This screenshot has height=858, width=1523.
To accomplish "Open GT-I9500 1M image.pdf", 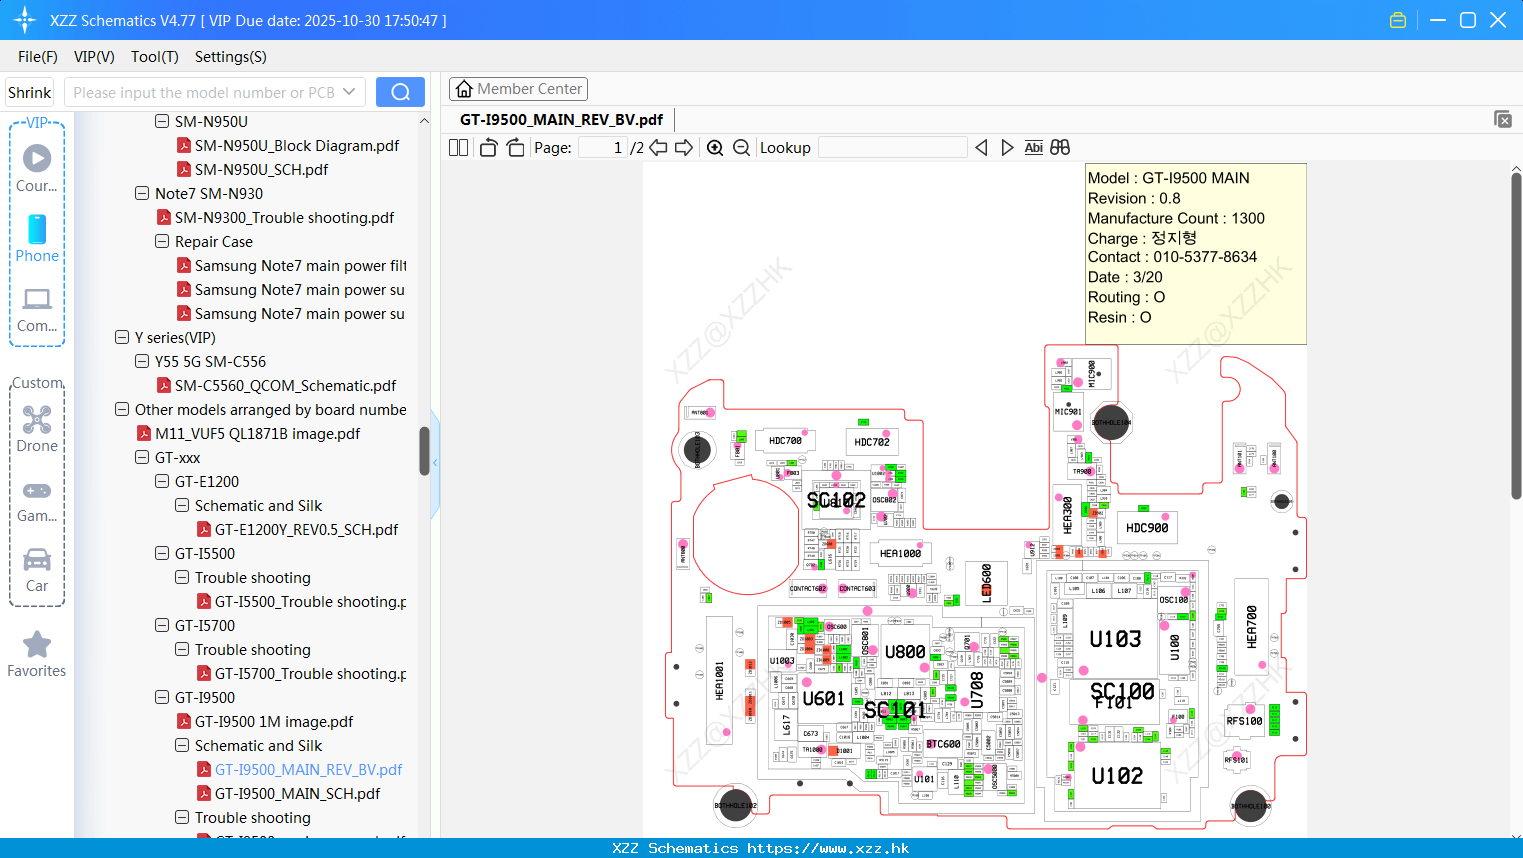I will pos(274,721).
